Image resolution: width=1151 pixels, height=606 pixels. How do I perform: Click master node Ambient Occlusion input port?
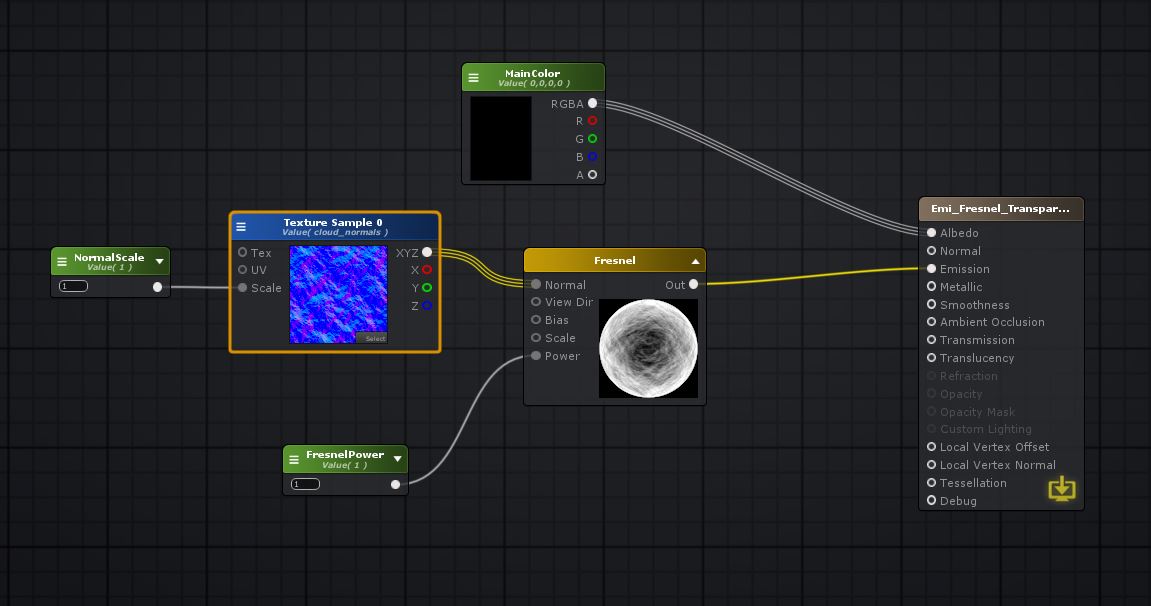point(931,321)
